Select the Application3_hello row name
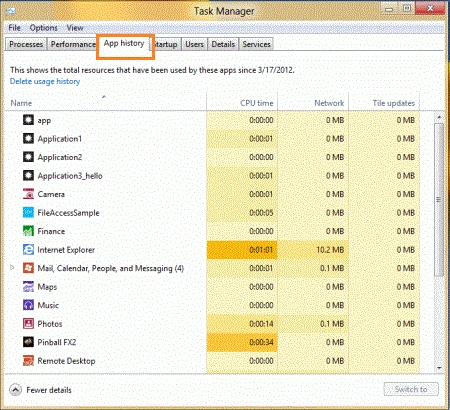 (x=70, y=176)
